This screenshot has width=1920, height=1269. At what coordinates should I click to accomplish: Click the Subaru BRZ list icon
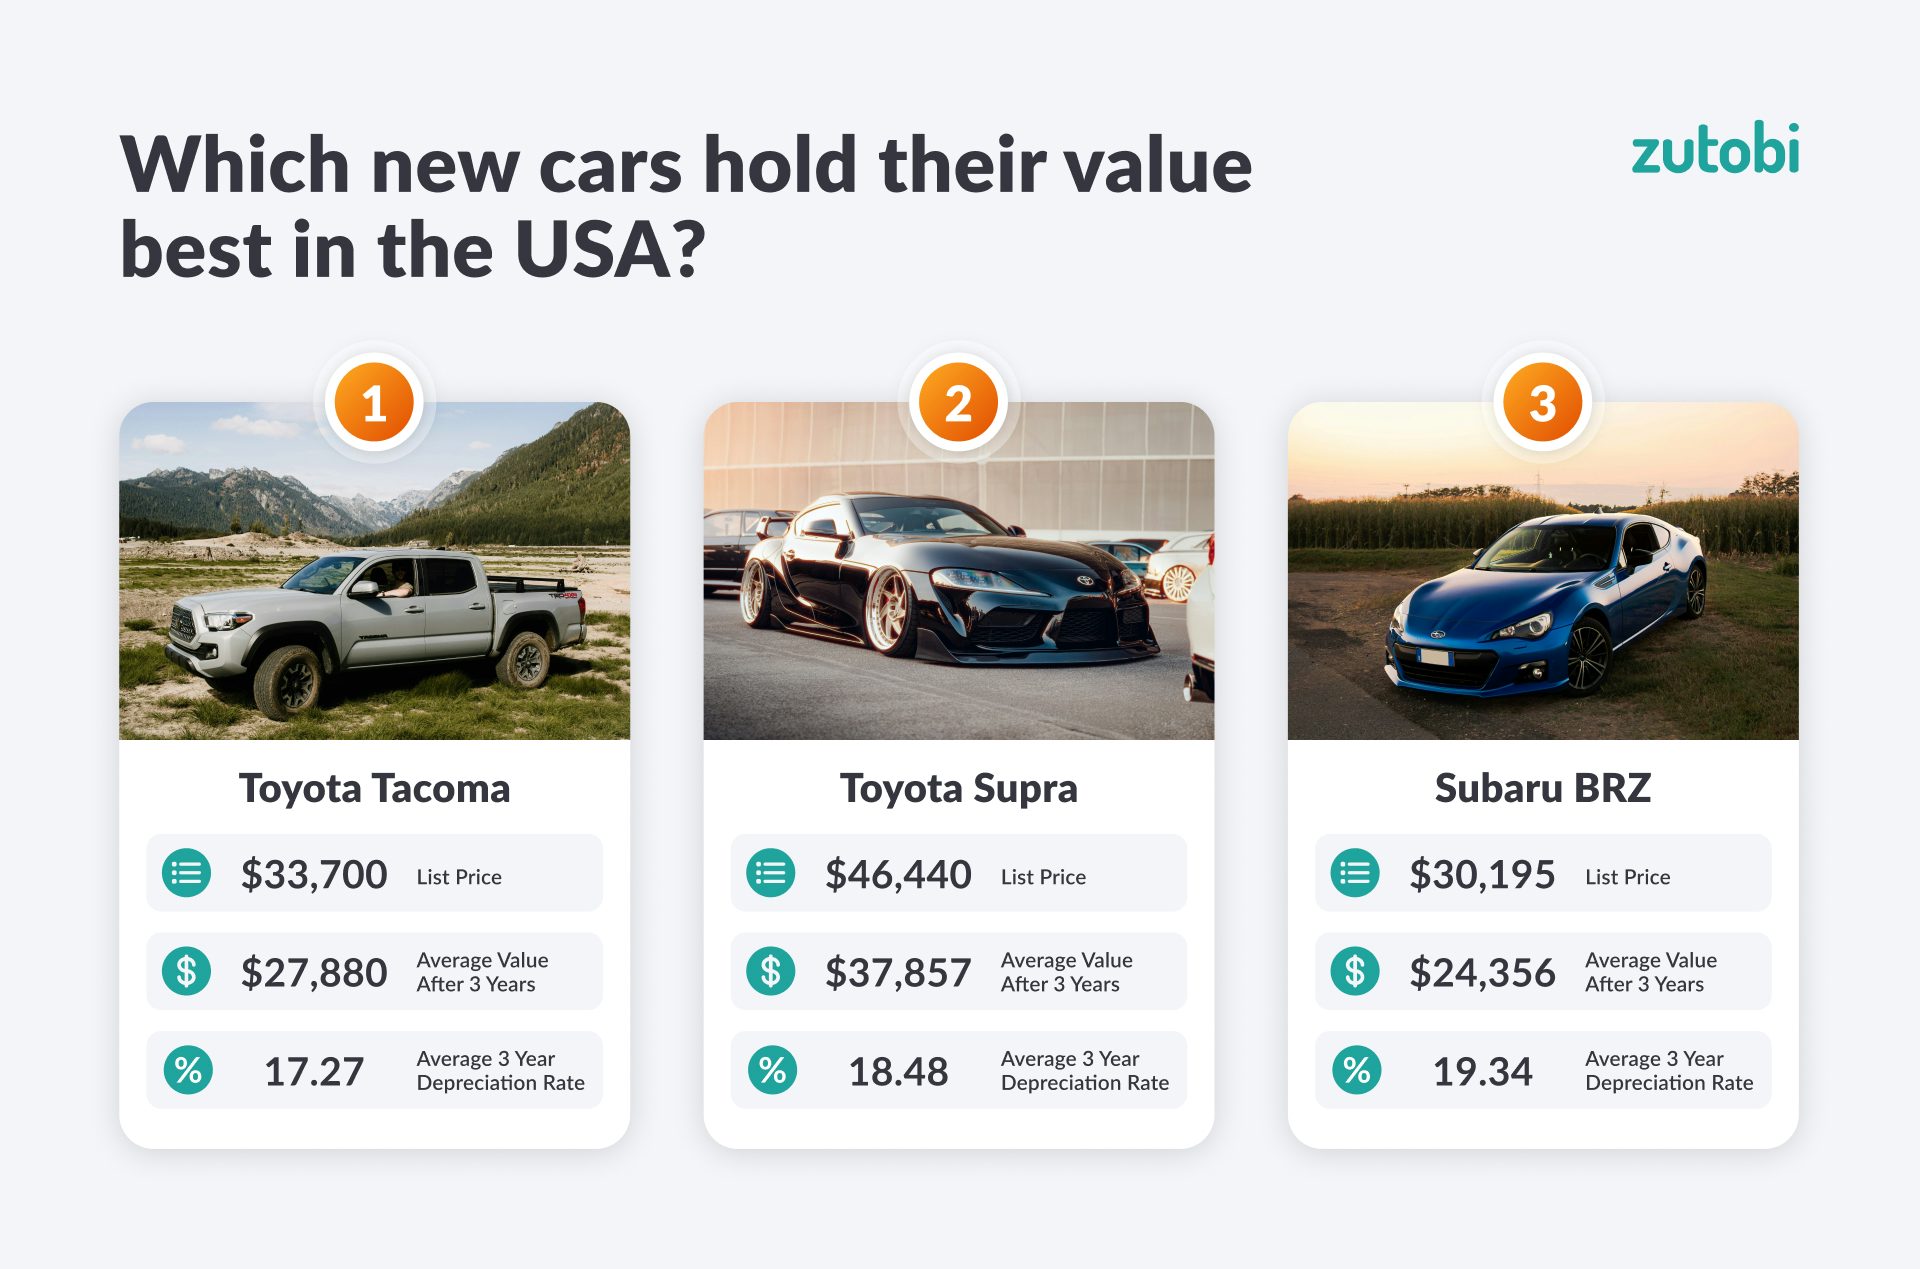[x=1355, y=873]
